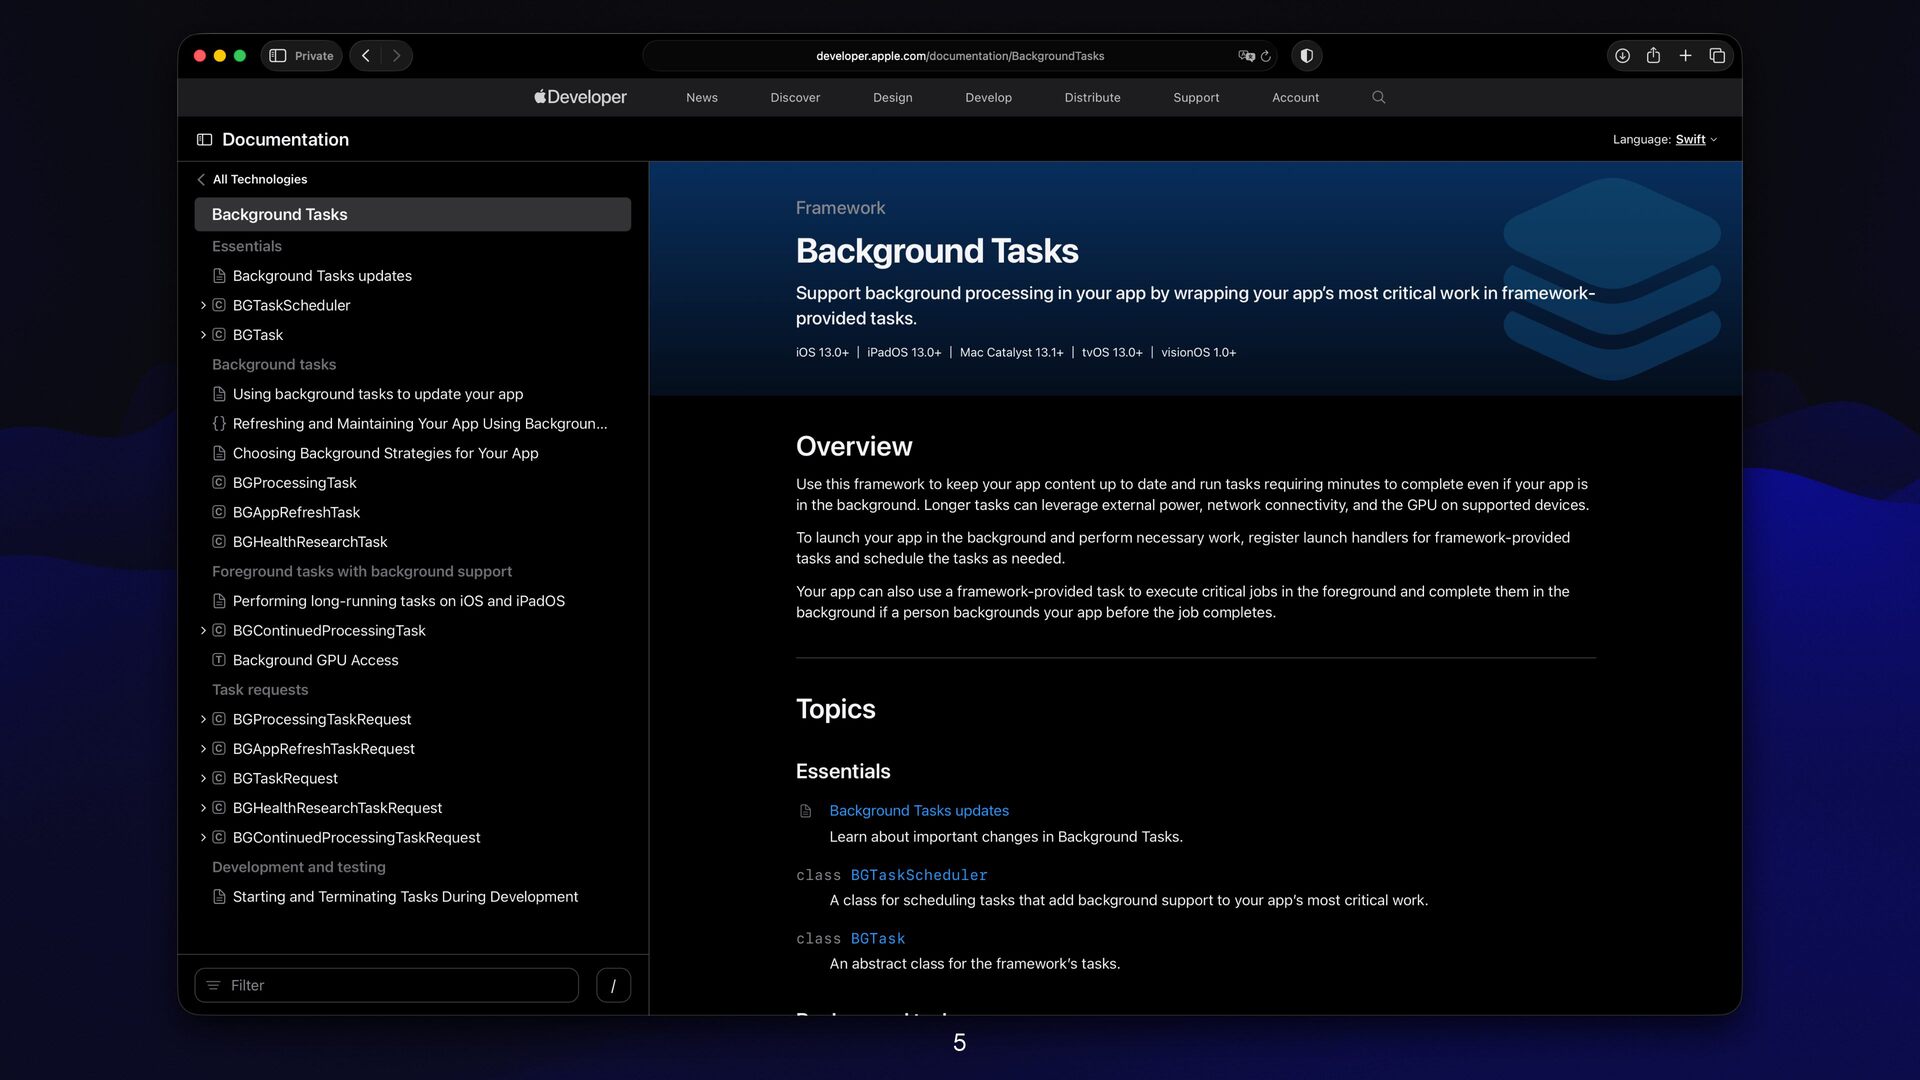Open the tab overview icon
Image resolution: width=1920 pixels, height=1080 pixels.
(1717, 56)
